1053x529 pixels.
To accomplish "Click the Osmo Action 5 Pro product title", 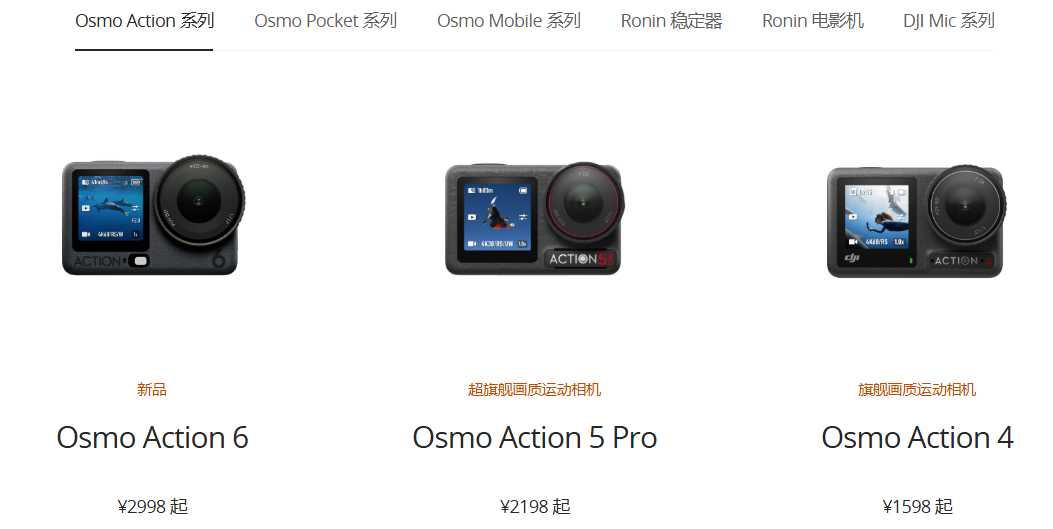I will click(x=535, y=438).
